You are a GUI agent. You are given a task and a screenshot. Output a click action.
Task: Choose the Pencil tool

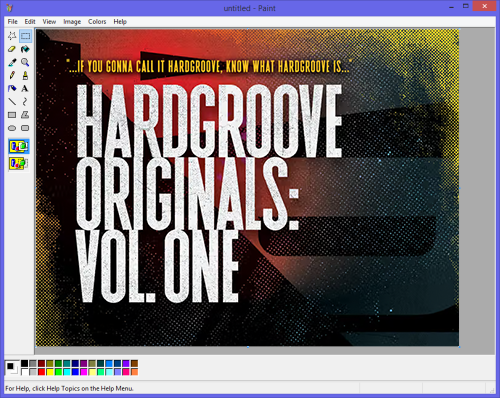click(12, 75)
